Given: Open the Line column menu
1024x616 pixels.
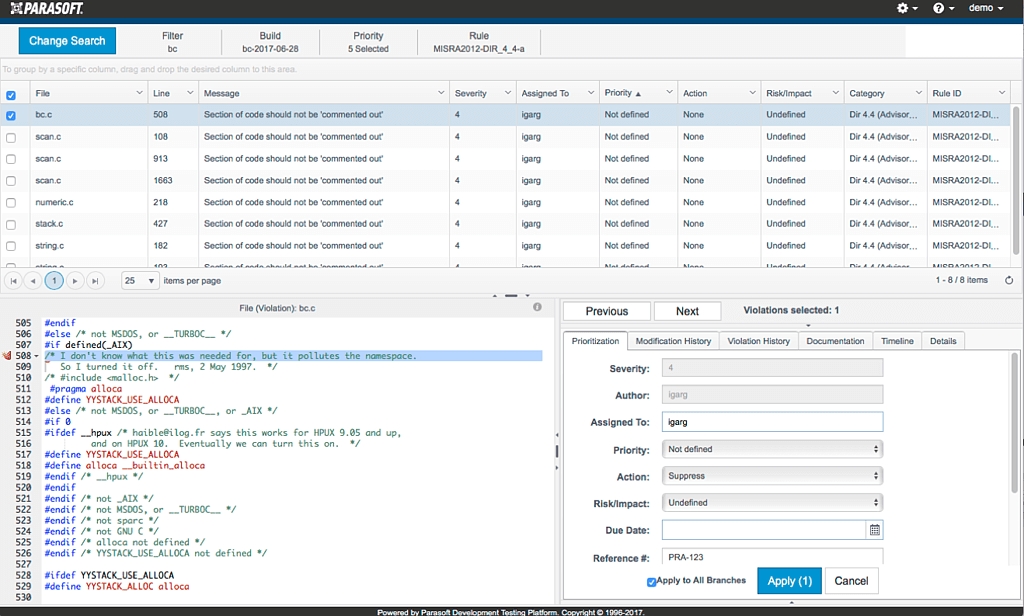Looking at the screenshot, I should click(190, 93).
